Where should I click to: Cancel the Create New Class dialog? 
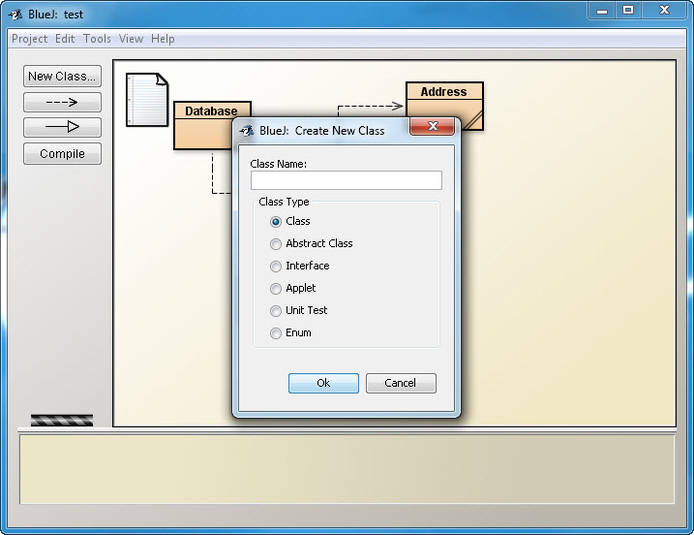400,383
